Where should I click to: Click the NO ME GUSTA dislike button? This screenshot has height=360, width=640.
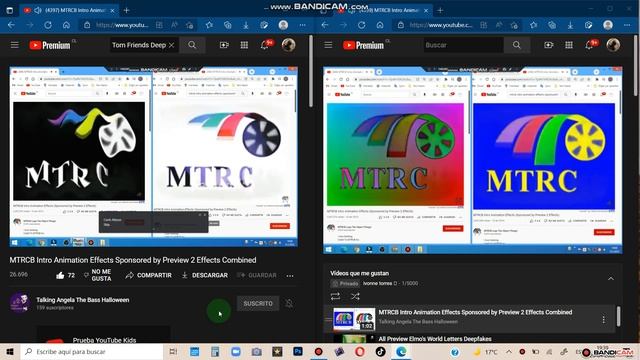(97, 275)
